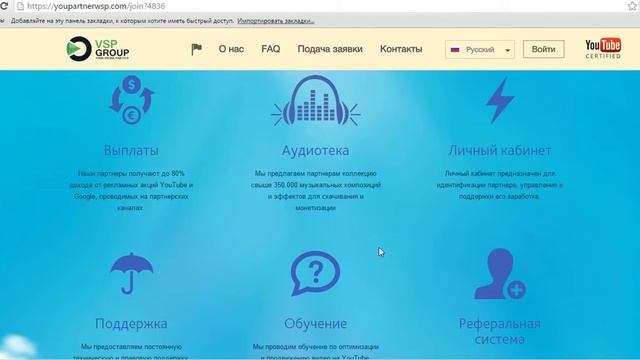This screenshot has height=360, width=640.
Task: Click the lightning bolt icon
Action: tap(500, 100)
